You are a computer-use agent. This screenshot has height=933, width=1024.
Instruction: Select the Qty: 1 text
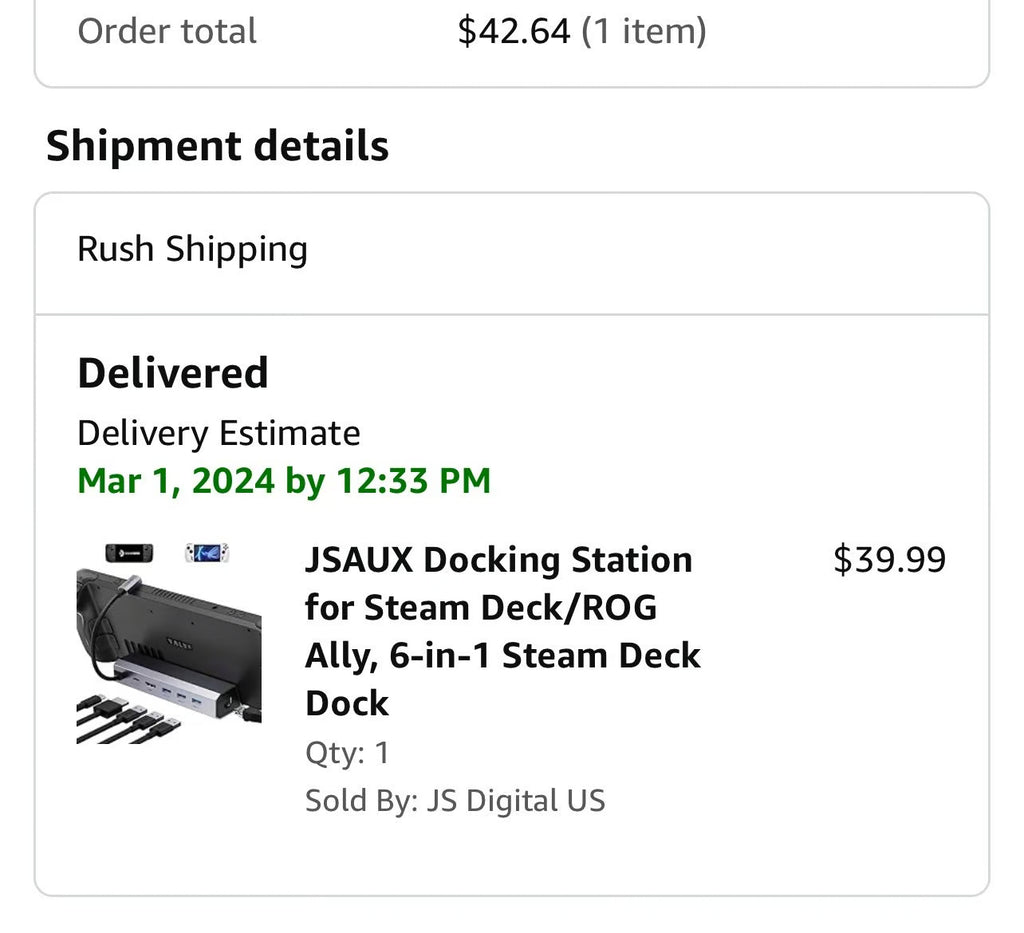click(x=347, y=753)
